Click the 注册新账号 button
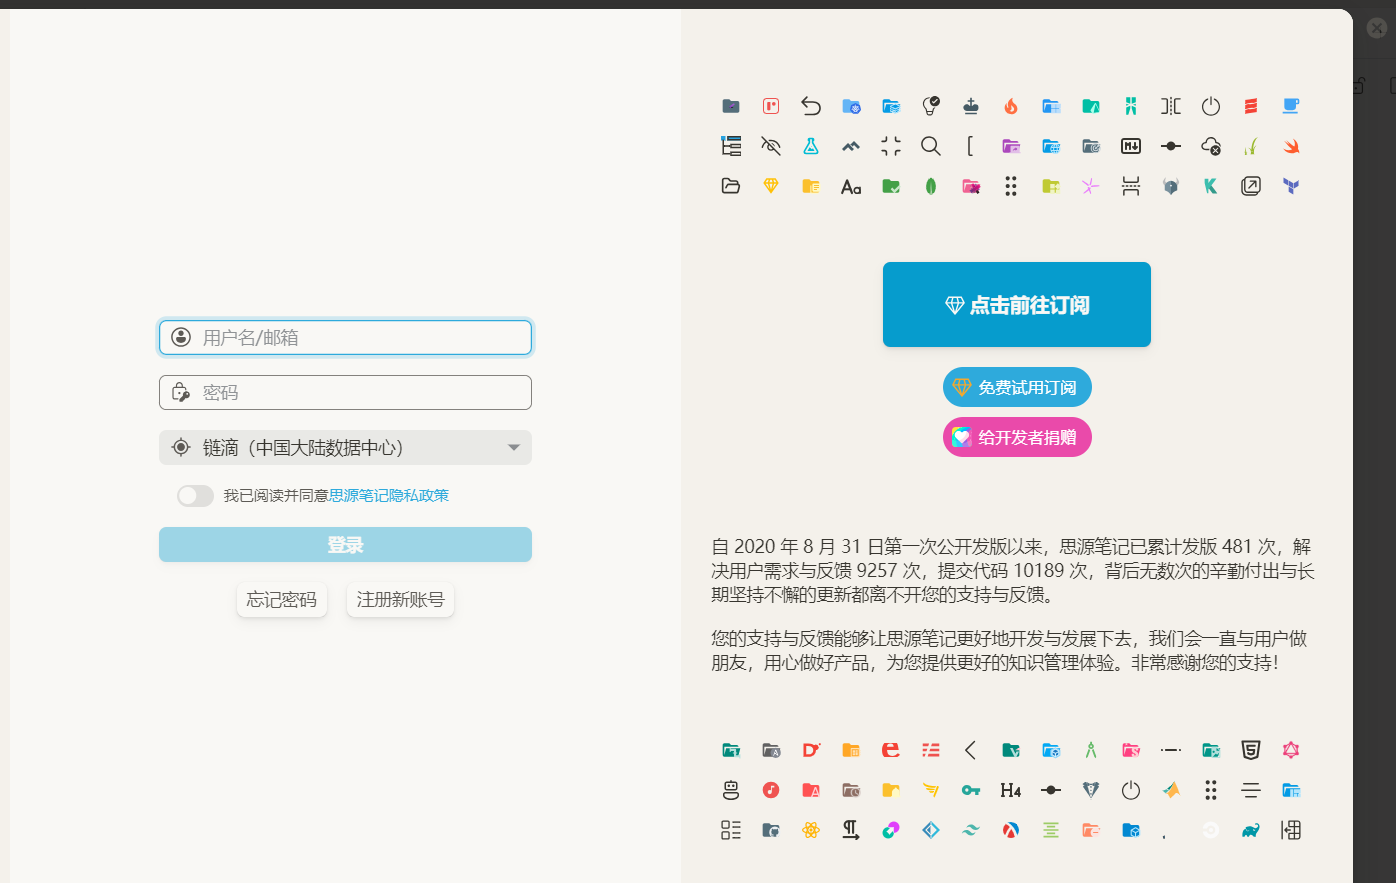Screen dimensions: 1396x883 (400, 600)
